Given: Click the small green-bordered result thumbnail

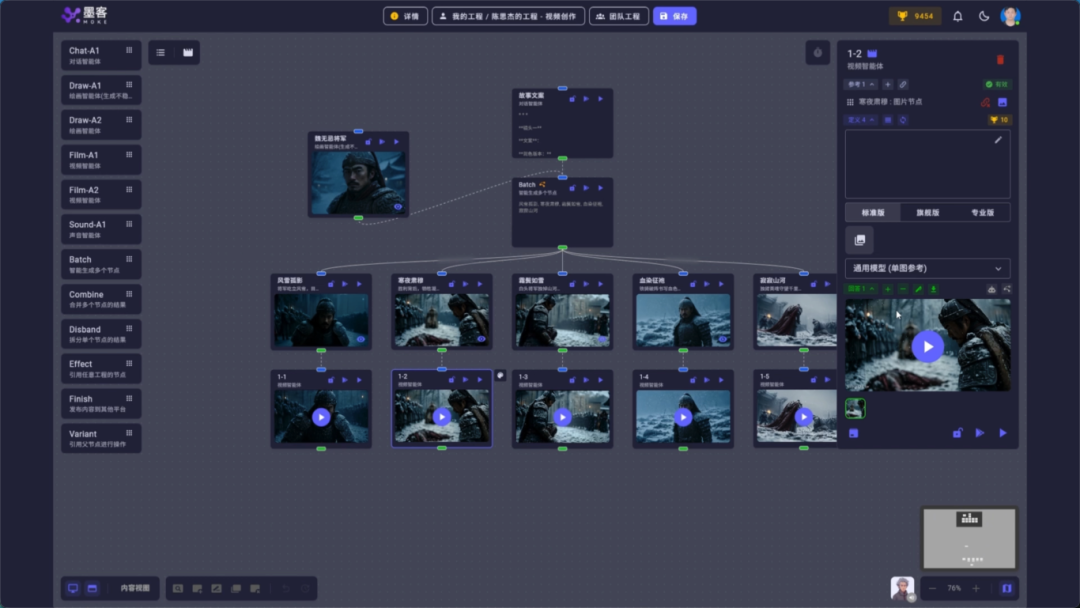Looking at the screenshot, I should (x=855, y=408).
